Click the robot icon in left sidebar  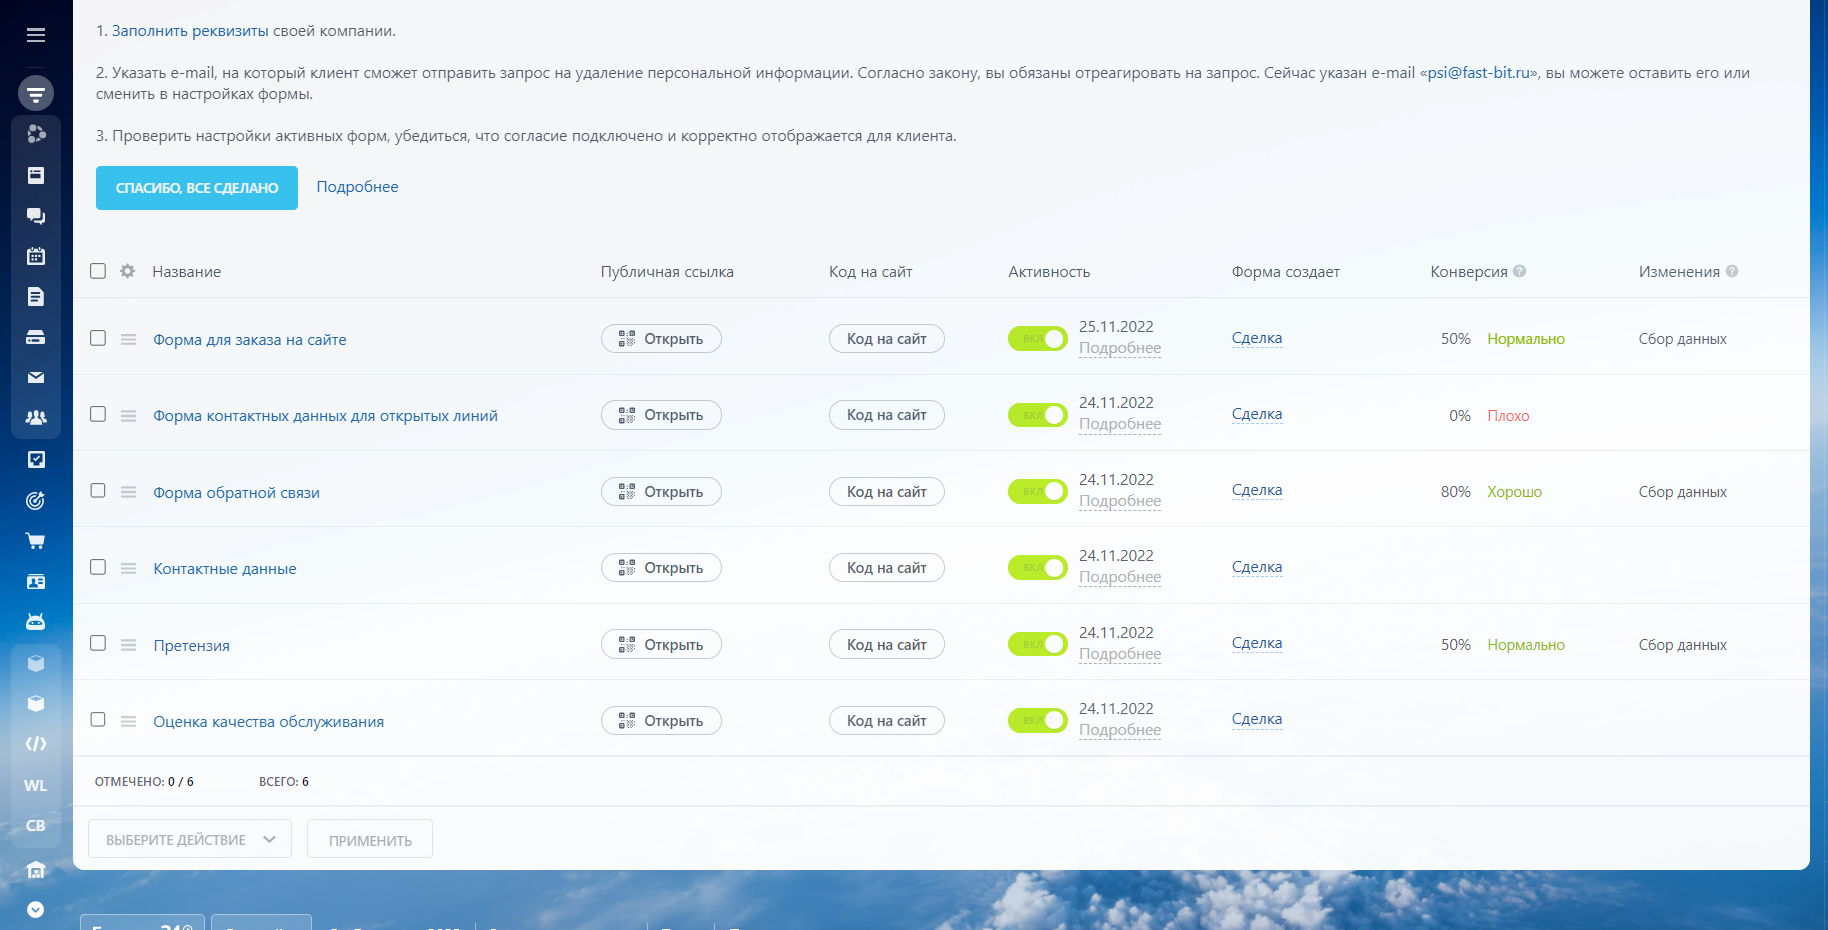click(x=36, y=622)
